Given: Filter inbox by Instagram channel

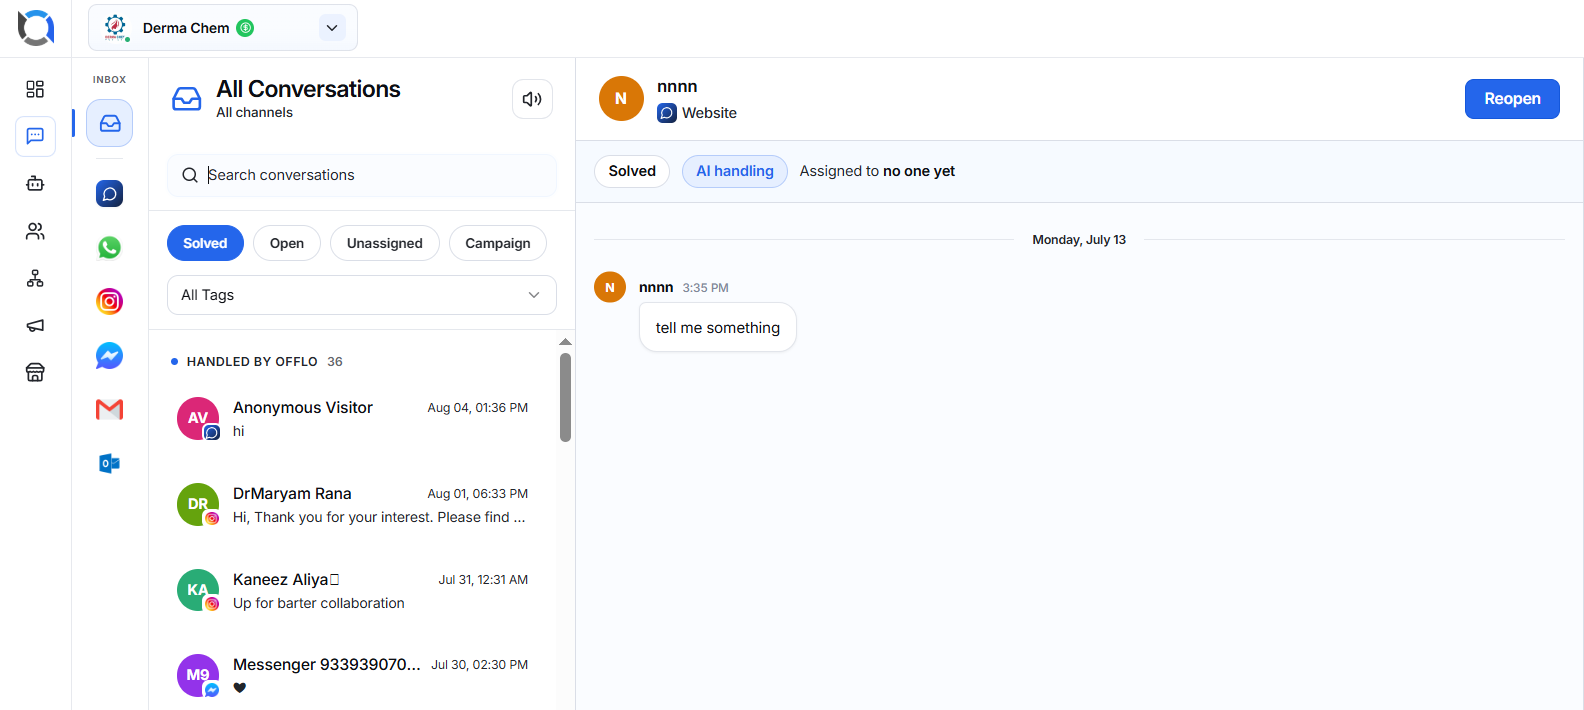Looking at the screenshot, I should [x=110, y=301].
